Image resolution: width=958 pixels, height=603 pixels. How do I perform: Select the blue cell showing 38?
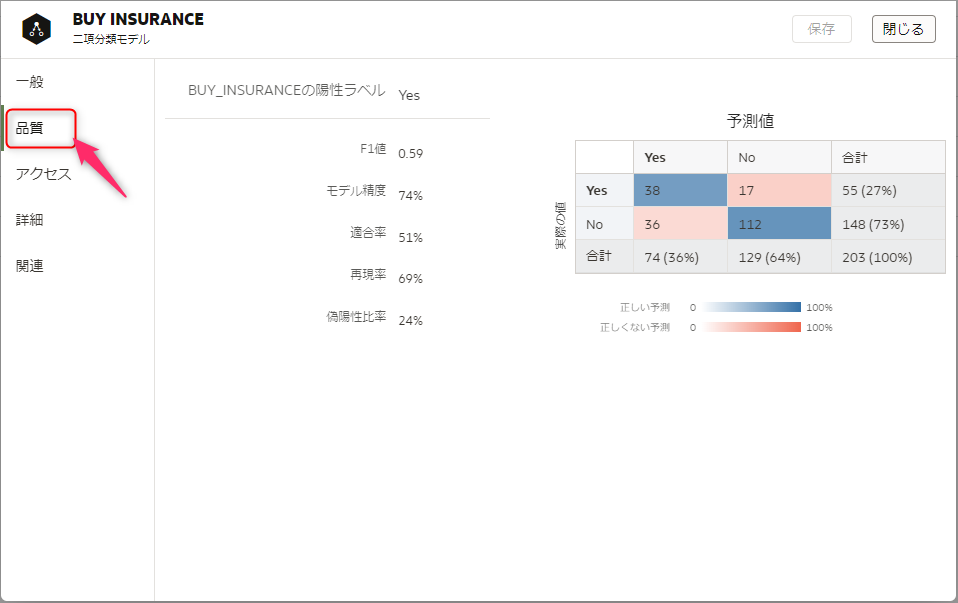click(x=680, y=190)
